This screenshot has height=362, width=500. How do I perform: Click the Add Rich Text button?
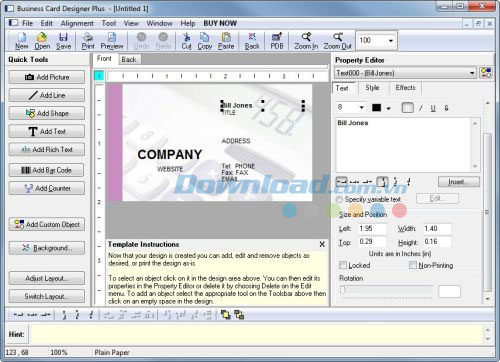[x=47, y=150]
